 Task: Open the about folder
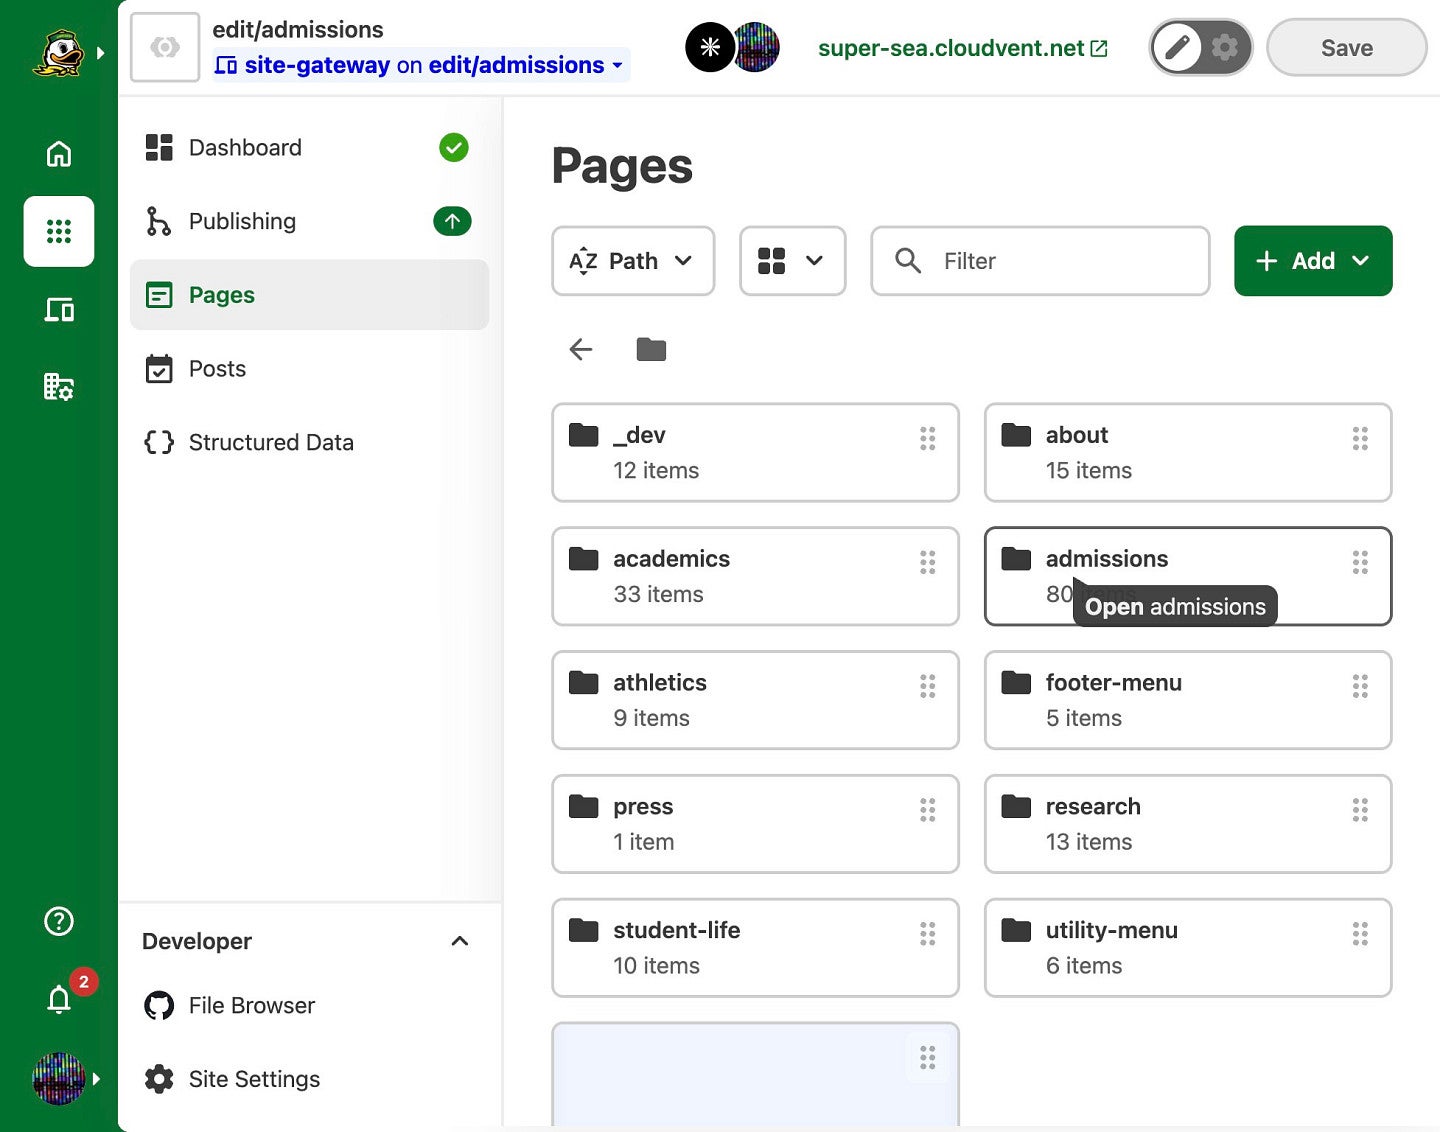1188,452
